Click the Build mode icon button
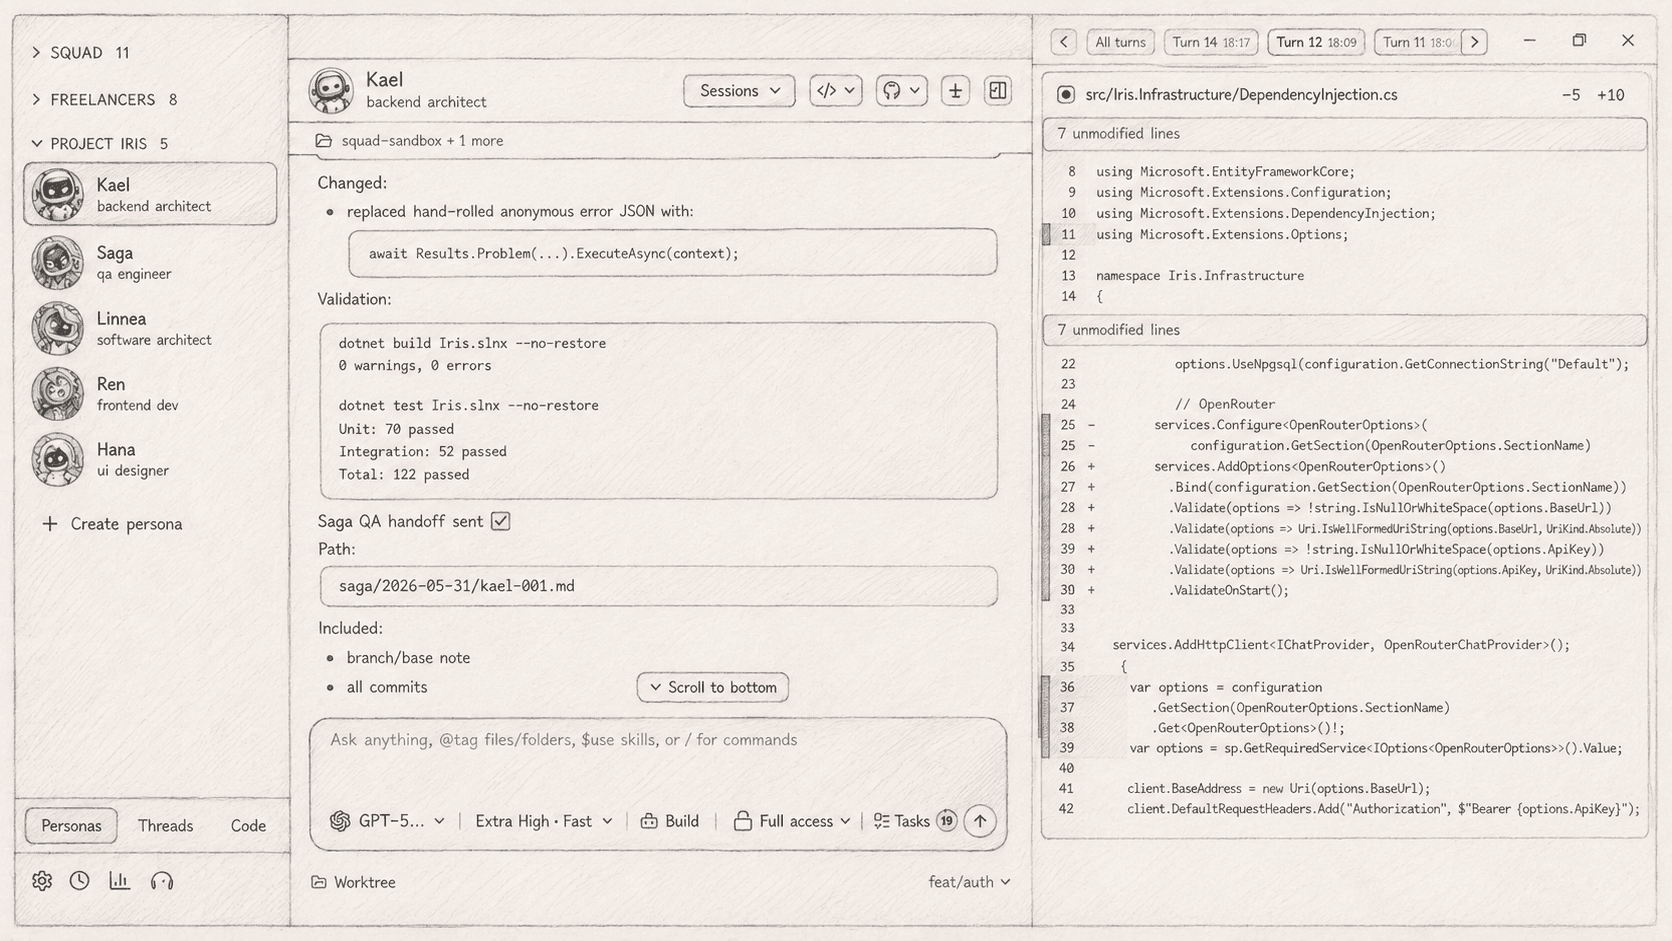 670,821
